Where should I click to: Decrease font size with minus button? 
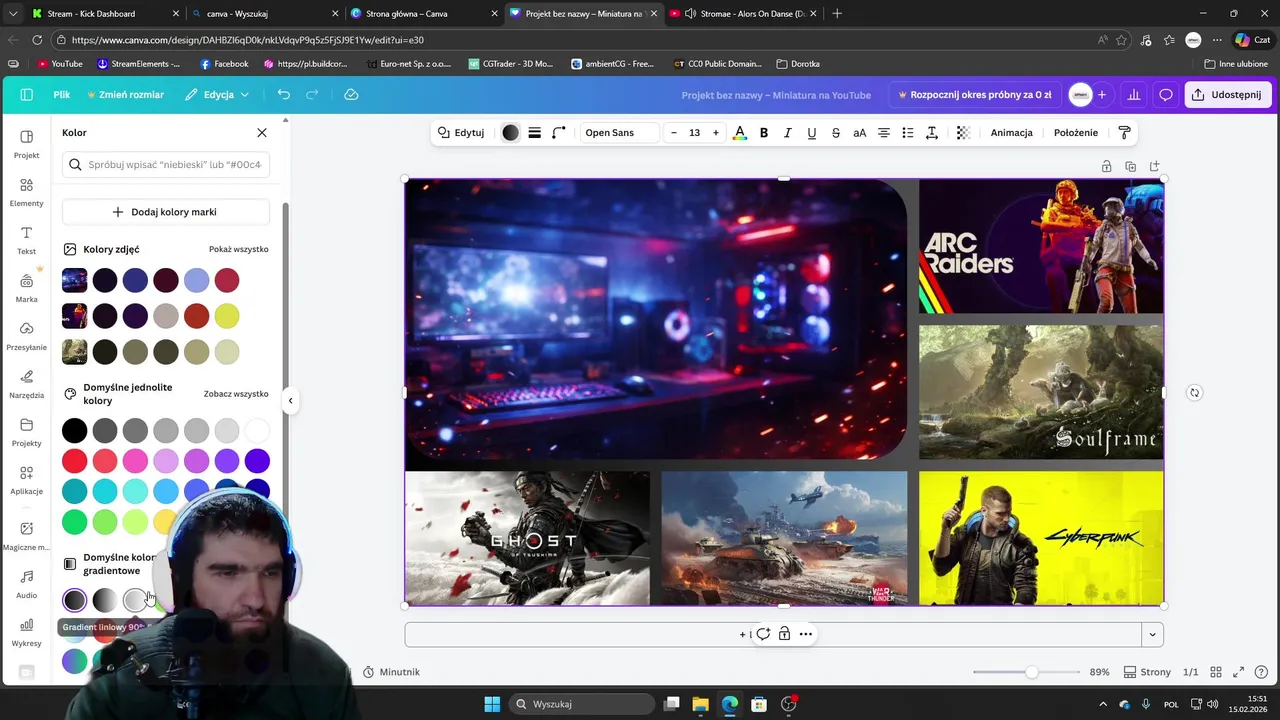(674, 133)
